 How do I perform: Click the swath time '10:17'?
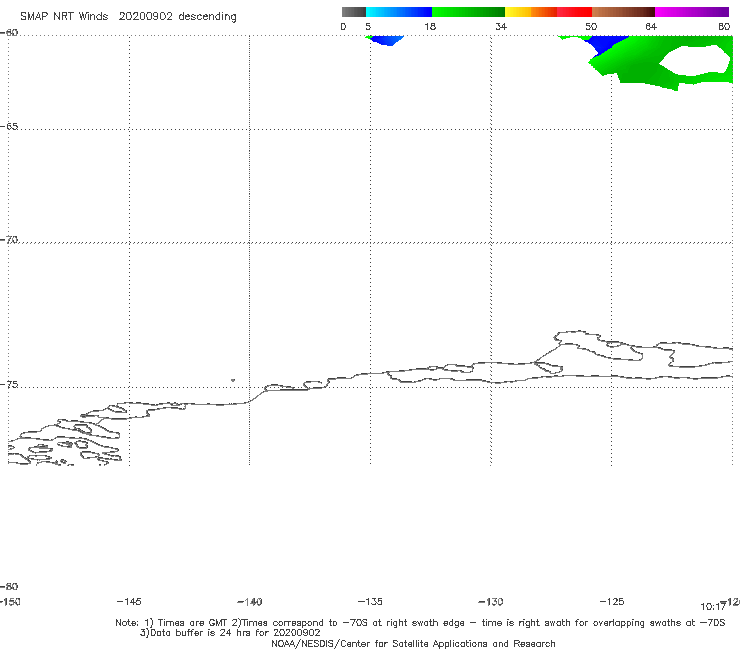pyautogui.click(x=713, y=607)
